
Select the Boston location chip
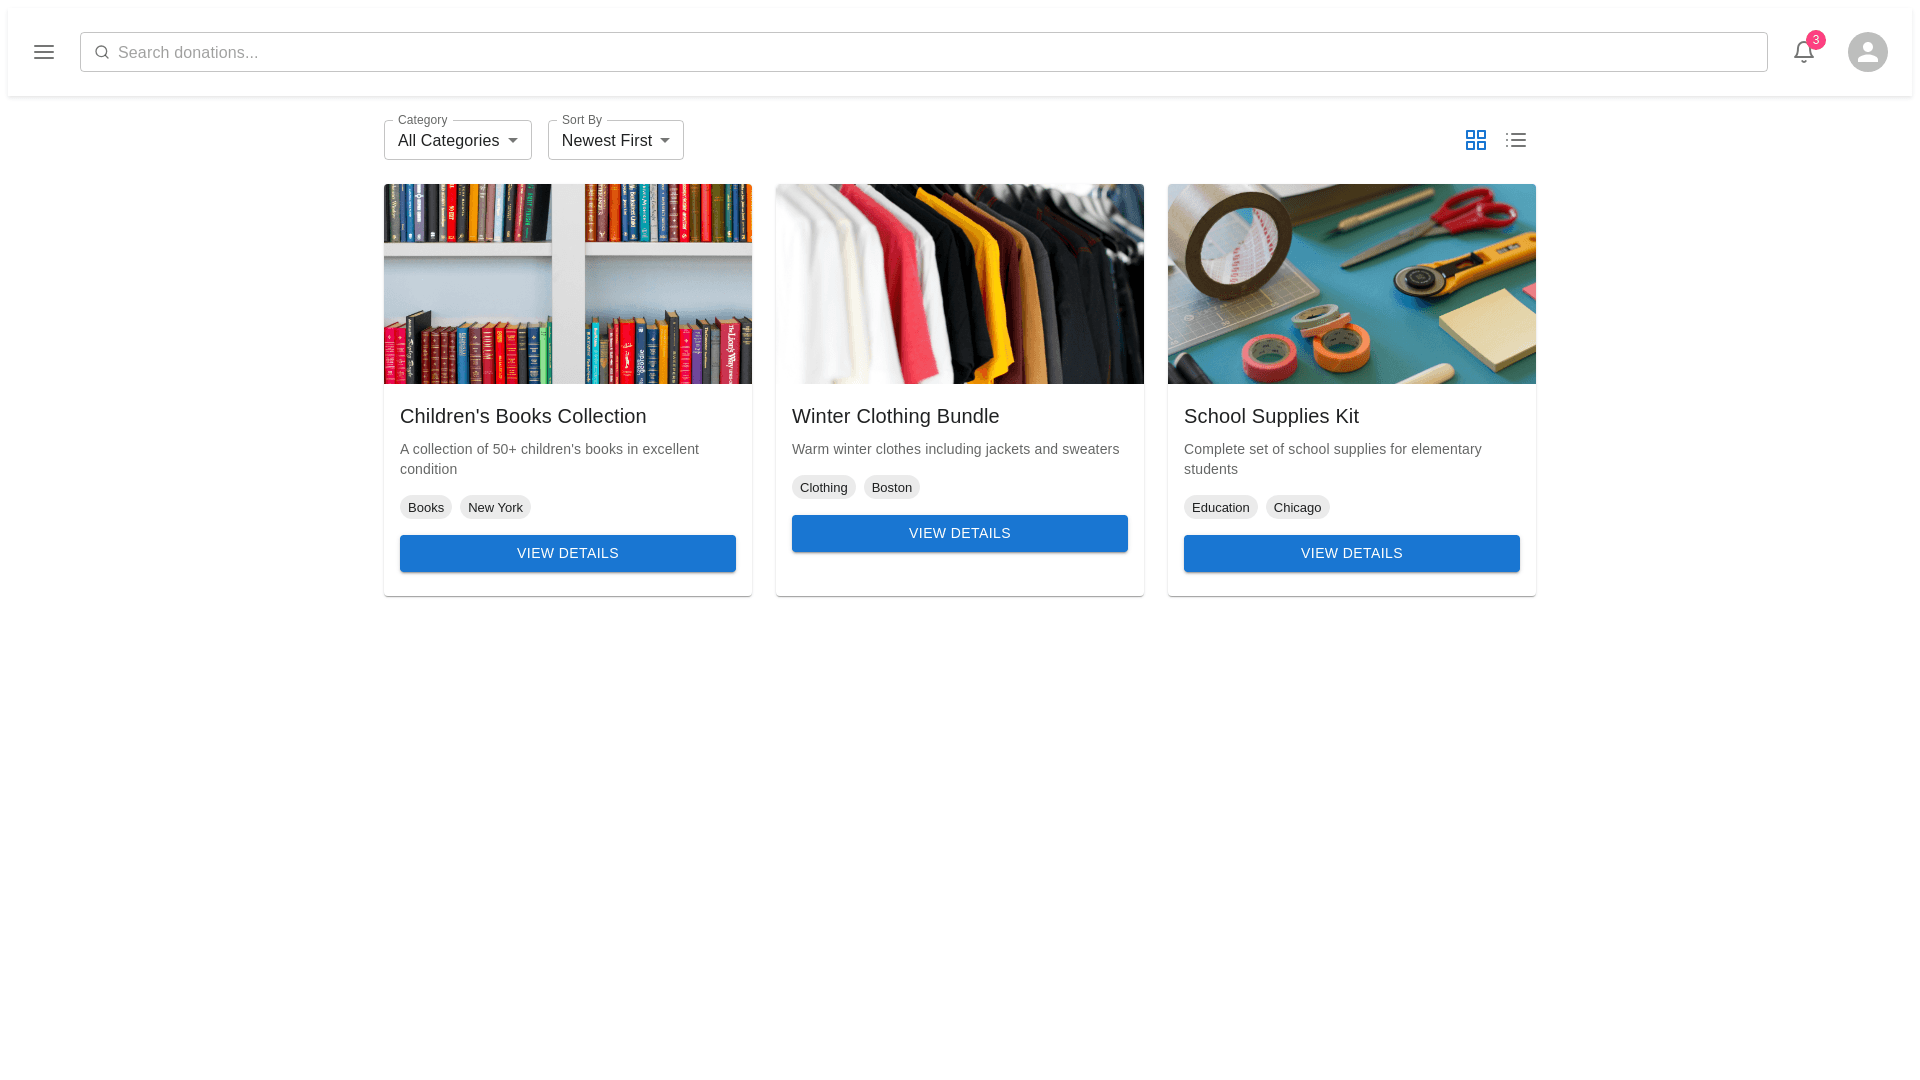(x=892, y=487)
